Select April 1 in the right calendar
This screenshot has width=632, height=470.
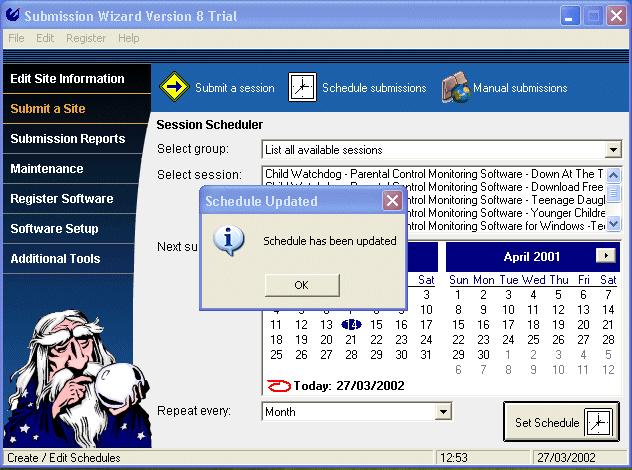click(458, 295)
